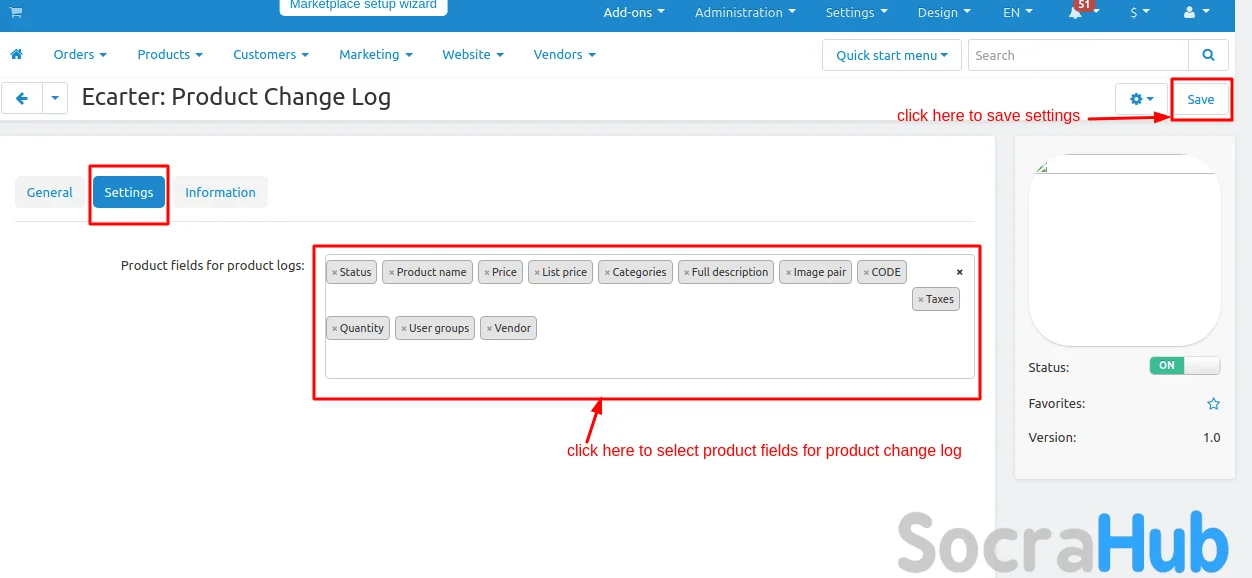This screenshot has width=1252, height=578.
Task: Open the Design dropdown menu
Action: pos(944,12)
